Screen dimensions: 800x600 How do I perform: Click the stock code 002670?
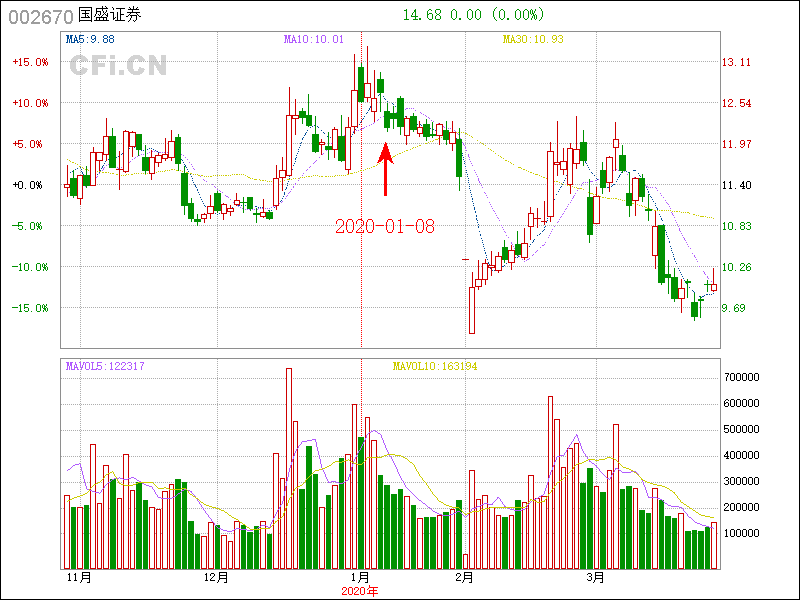(x=41, y=17)
